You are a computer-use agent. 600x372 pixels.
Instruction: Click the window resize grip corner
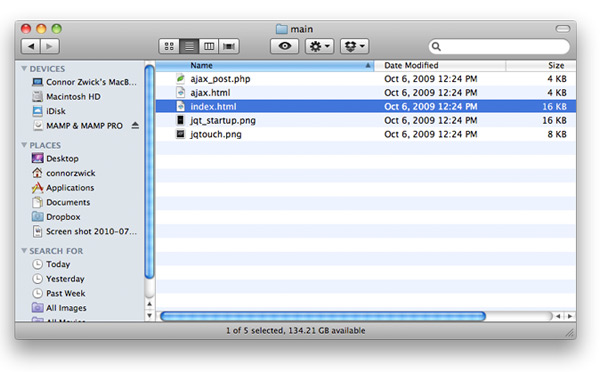570,333
